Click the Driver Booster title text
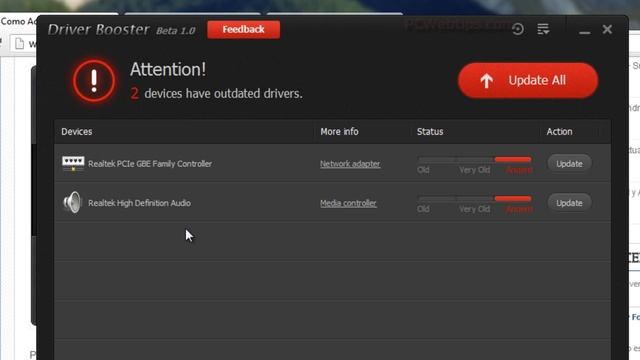This screenshot has height=360, width=640. pos(98,30)
